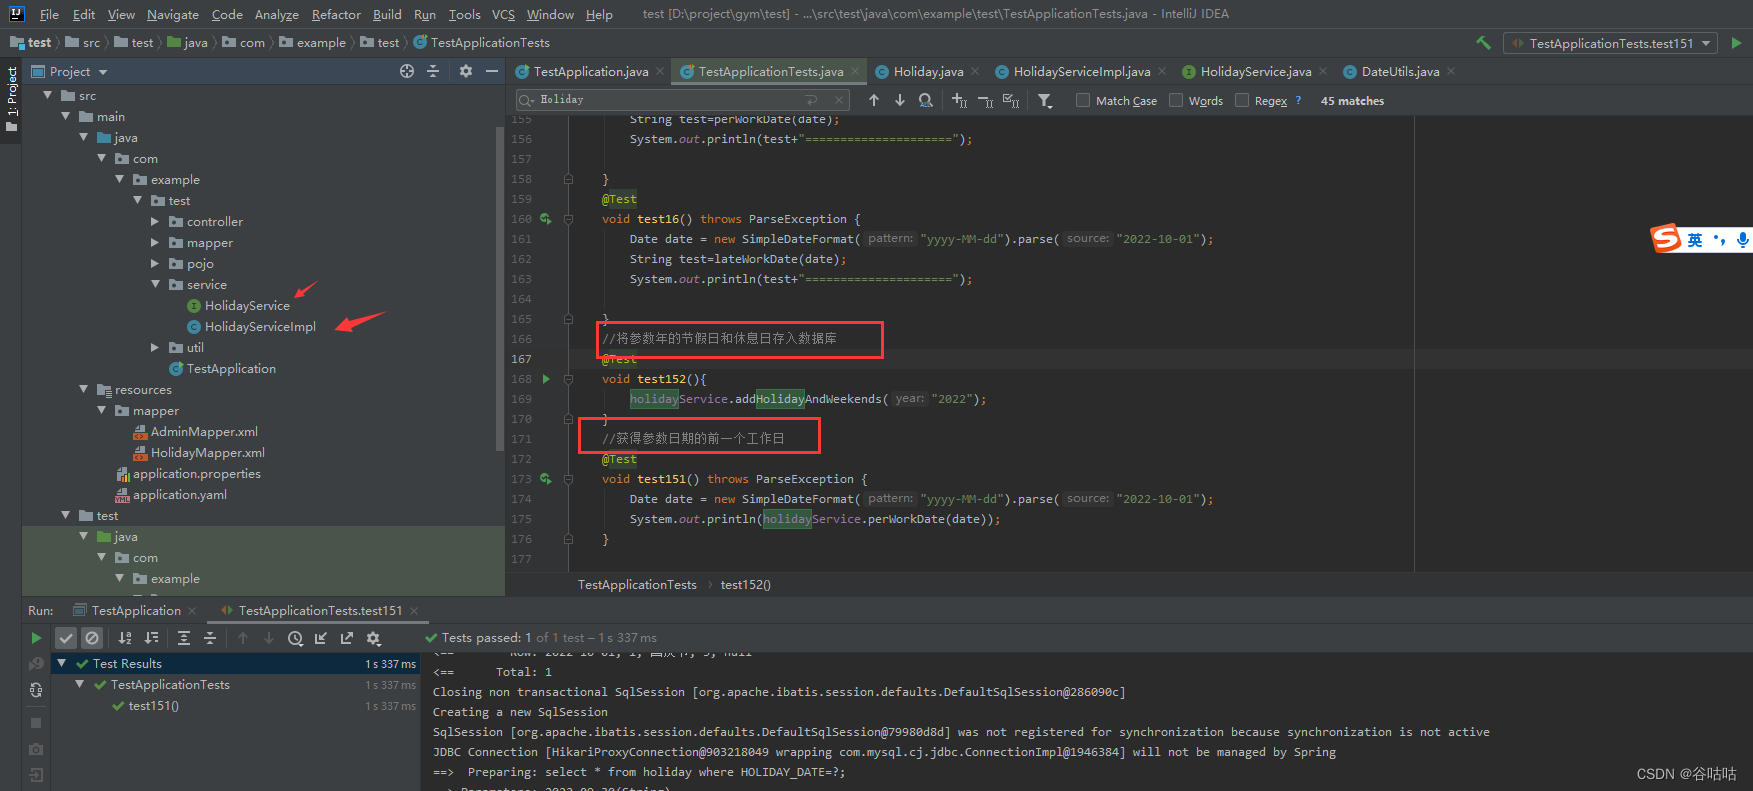Collapse Test Results tree node
The image size is (1753, 791).
(x=61, y=664)
